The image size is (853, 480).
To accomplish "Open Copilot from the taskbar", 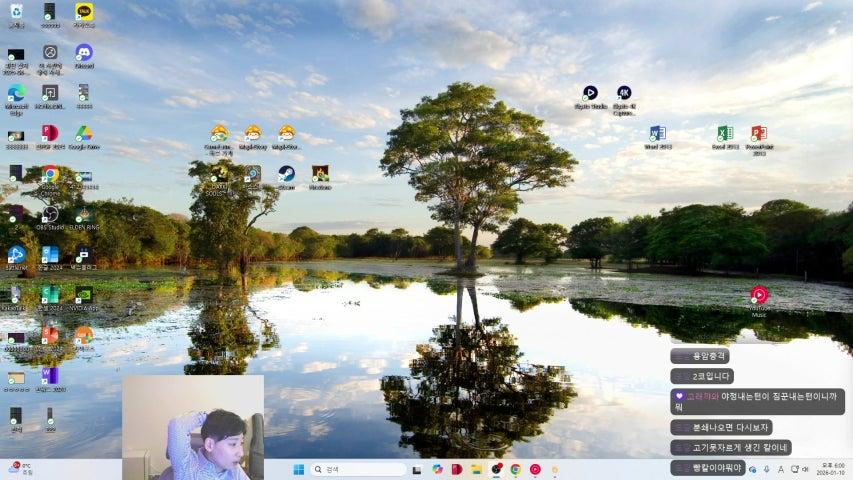I will [437, 469].
